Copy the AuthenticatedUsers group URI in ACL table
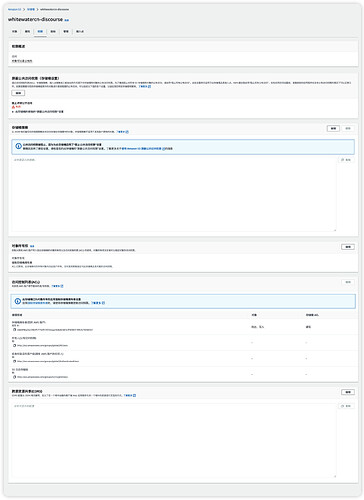 [x=14, y=361]
